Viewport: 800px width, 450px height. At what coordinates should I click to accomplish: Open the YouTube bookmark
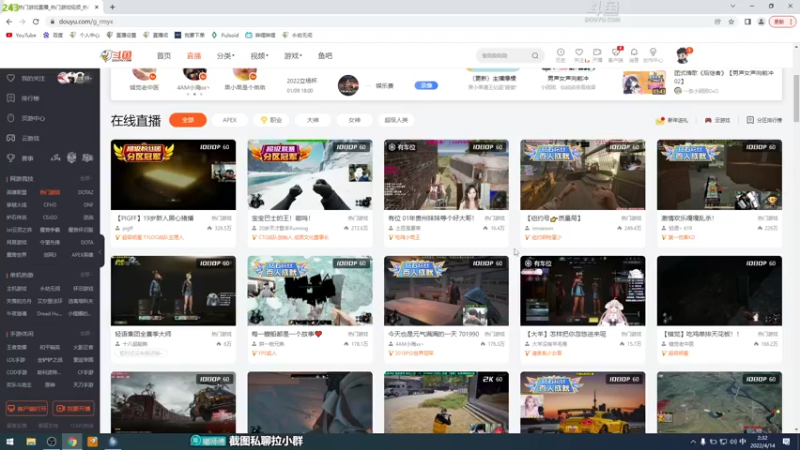click(21, 35)
